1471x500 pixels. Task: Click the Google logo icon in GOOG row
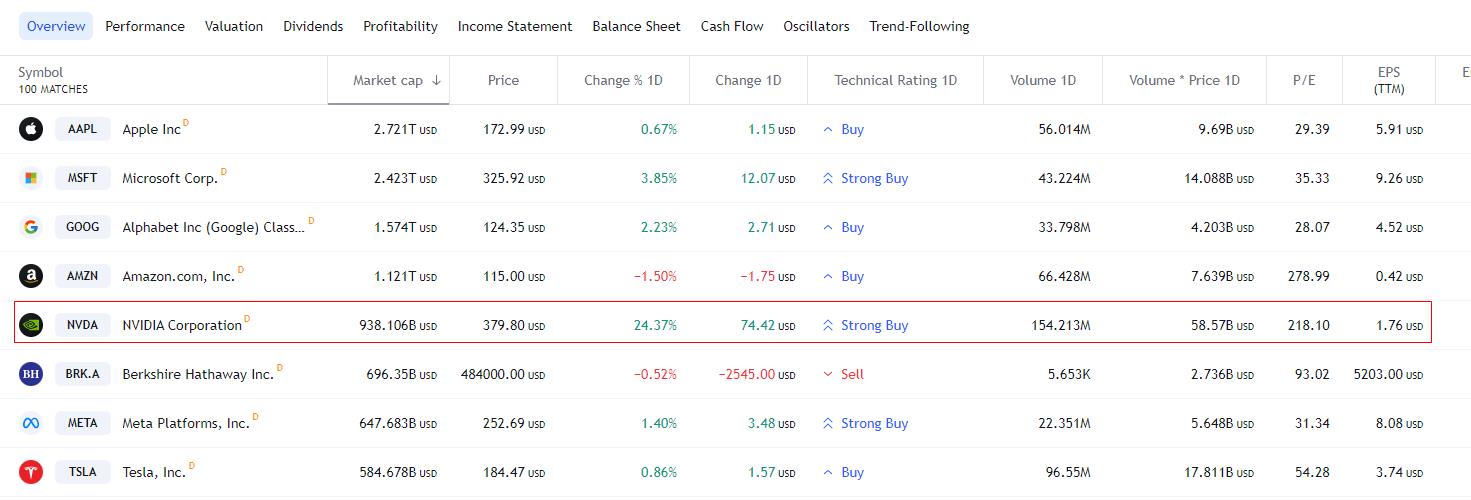[31, 227]
